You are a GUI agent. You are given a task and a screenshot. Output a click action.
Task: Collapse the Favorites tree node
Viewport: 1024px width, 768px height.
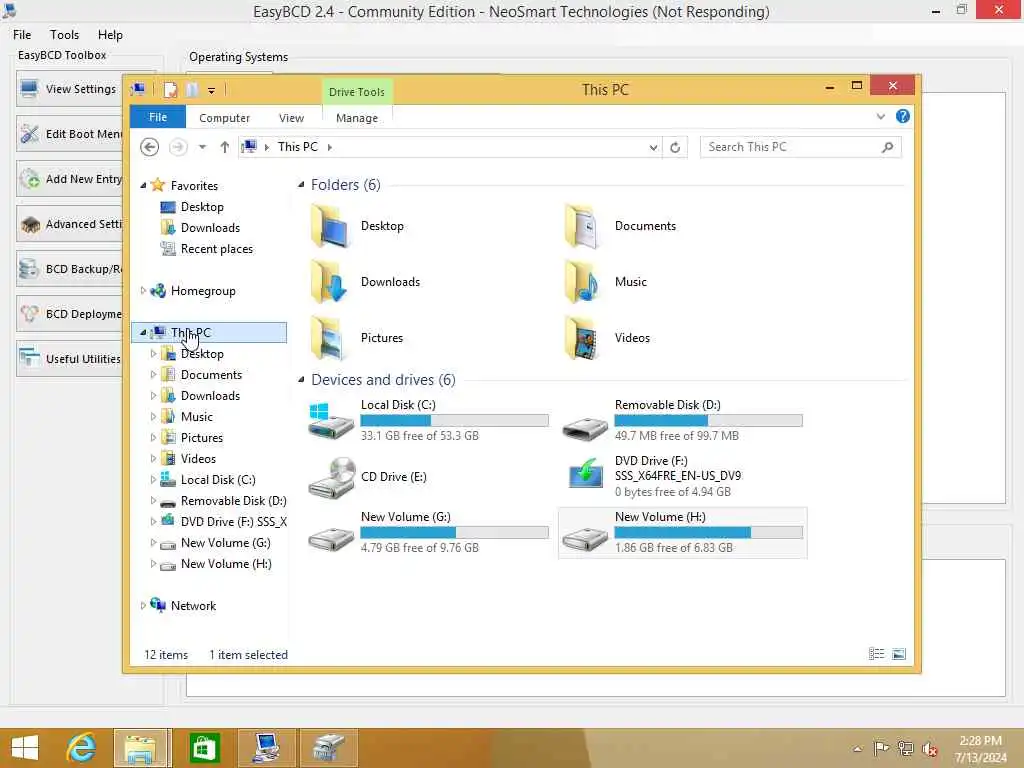[x=143, y=186]
